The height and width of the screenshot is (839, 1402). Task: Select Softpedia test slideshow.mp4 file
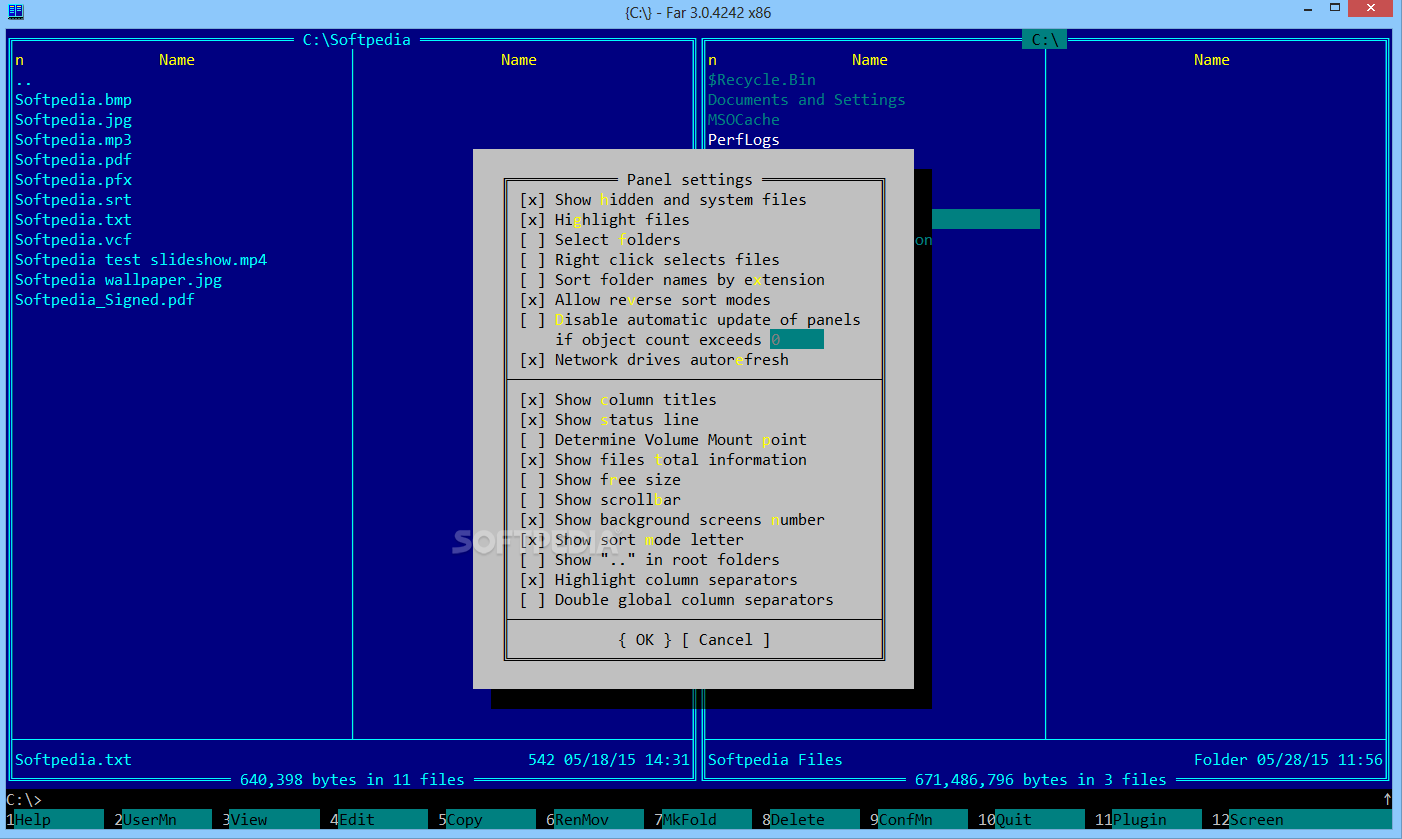[141, 260]
